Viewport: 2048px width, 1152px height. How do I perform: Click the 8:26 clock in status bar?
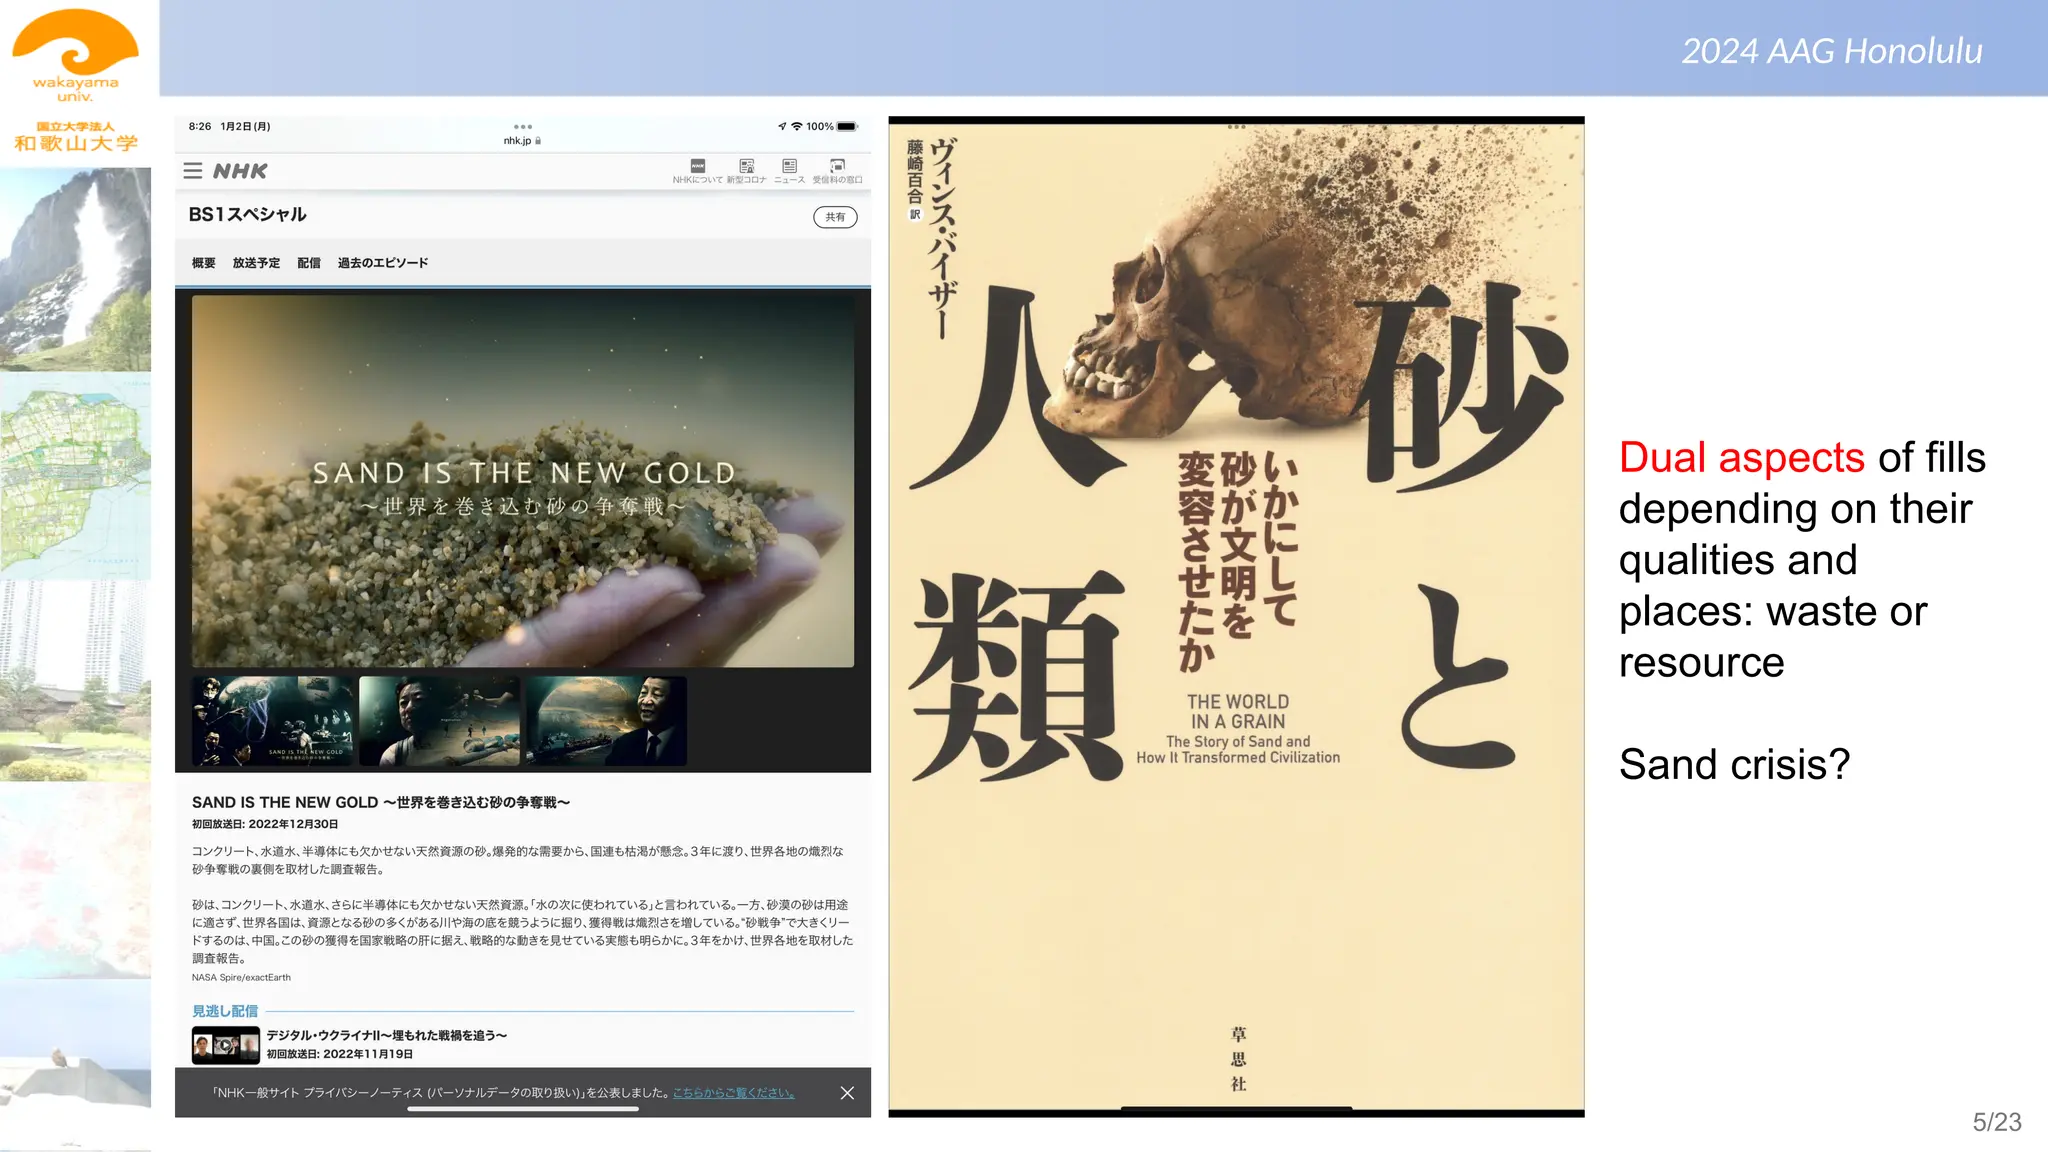tap(200, 126)
